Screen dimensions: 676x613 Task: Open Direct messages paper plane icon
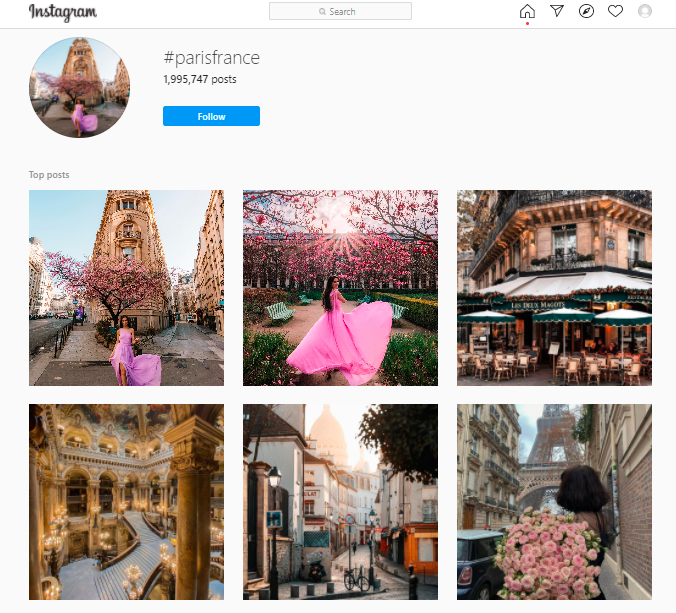(x=557, y=11)
